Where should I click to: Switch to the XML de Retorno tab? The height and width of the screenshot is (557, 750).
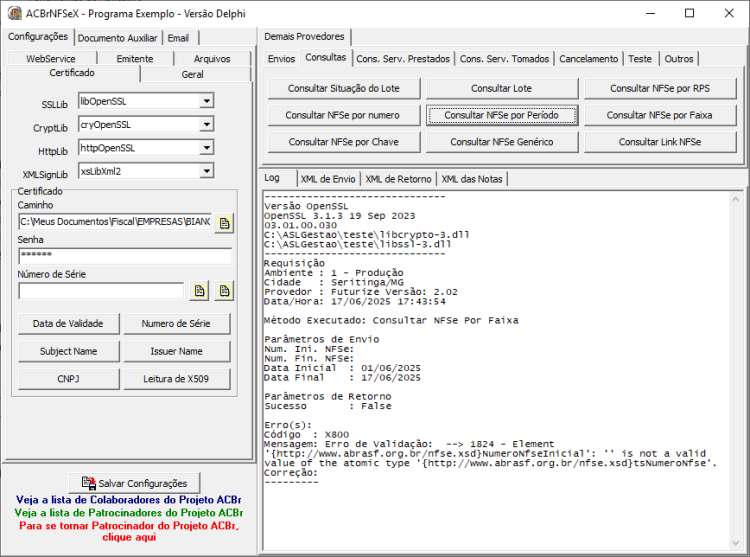[398, 179]
